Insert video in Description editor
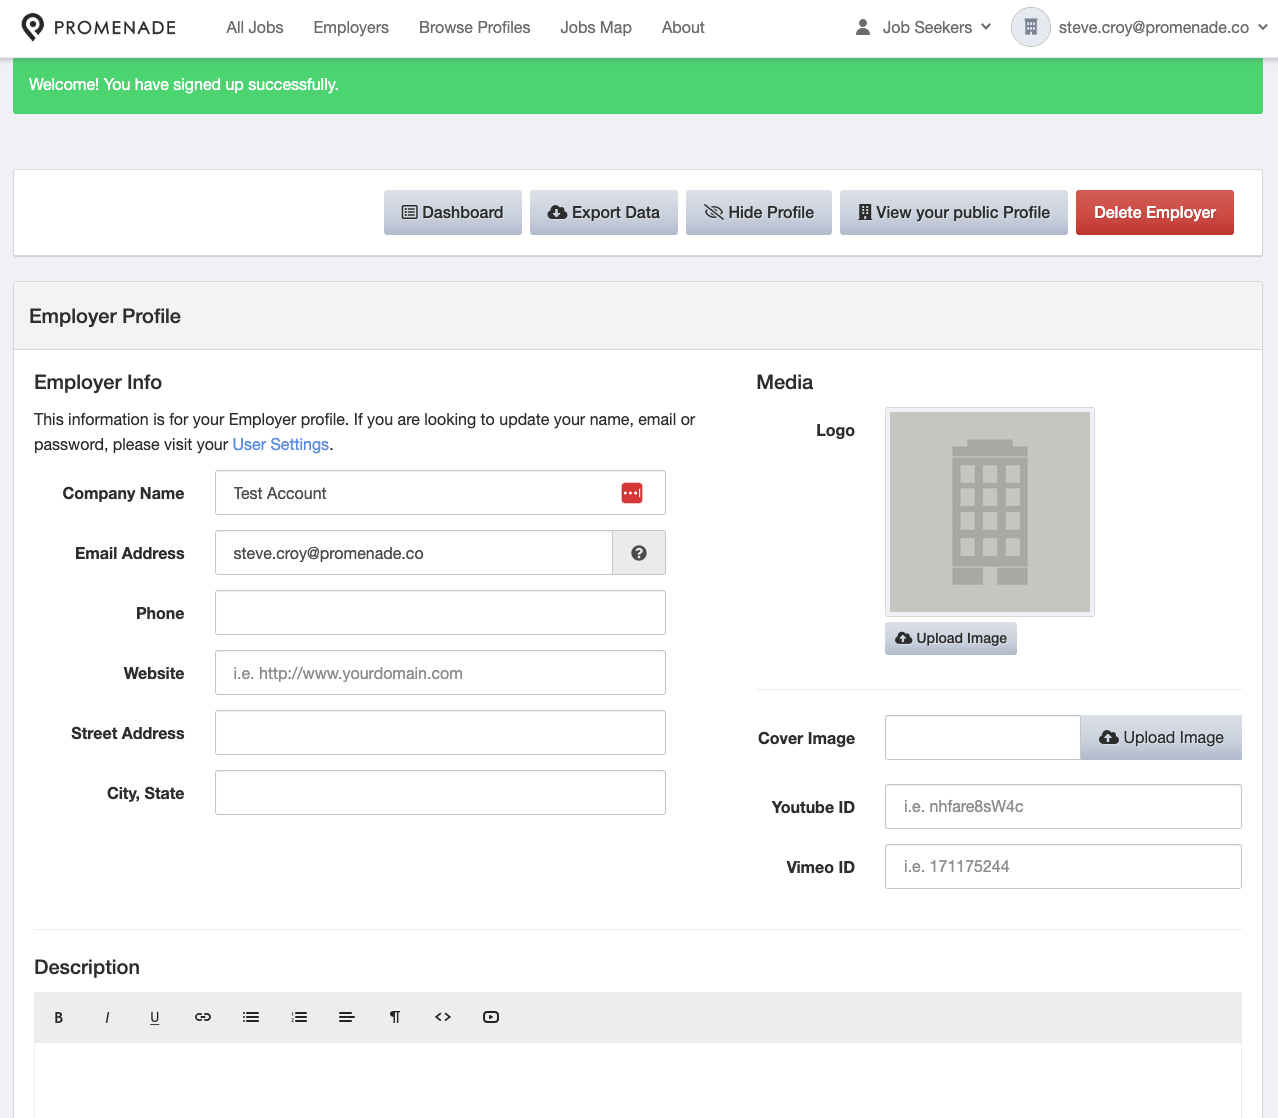The image size is (1278, 1118). 491,1017
